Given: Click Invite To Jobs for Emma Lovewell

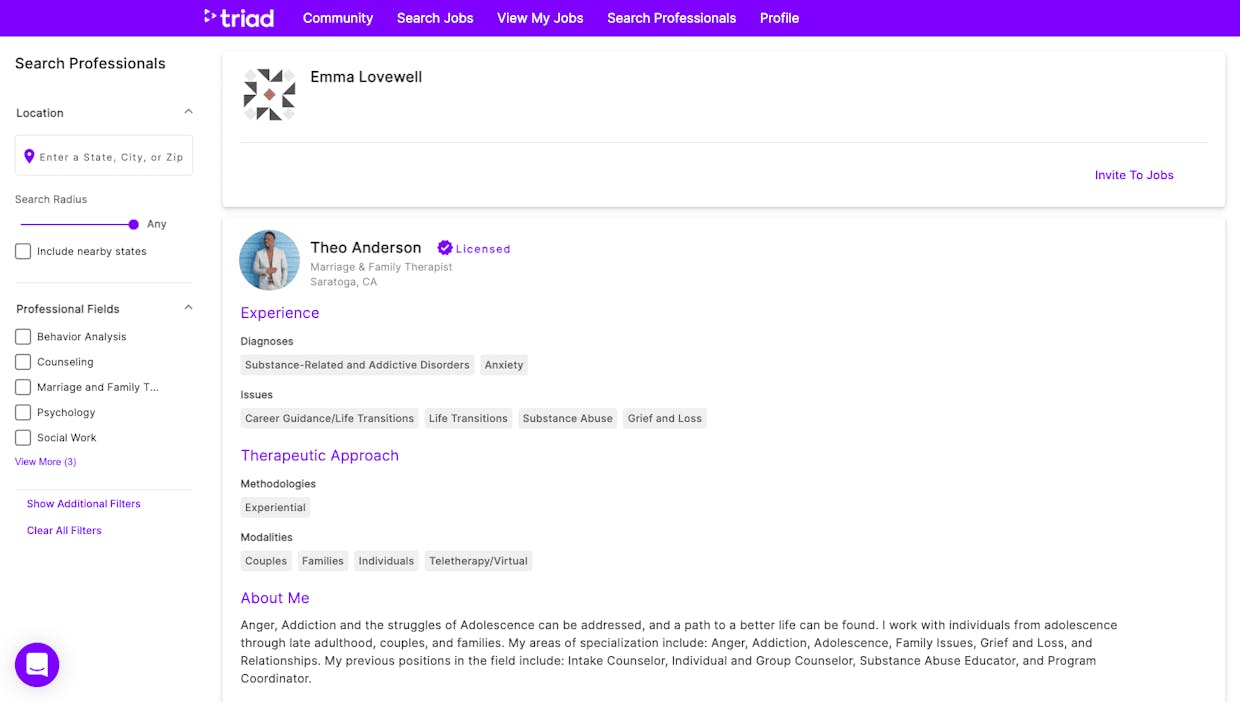Looking at the screenshot, I should 1134,175.
